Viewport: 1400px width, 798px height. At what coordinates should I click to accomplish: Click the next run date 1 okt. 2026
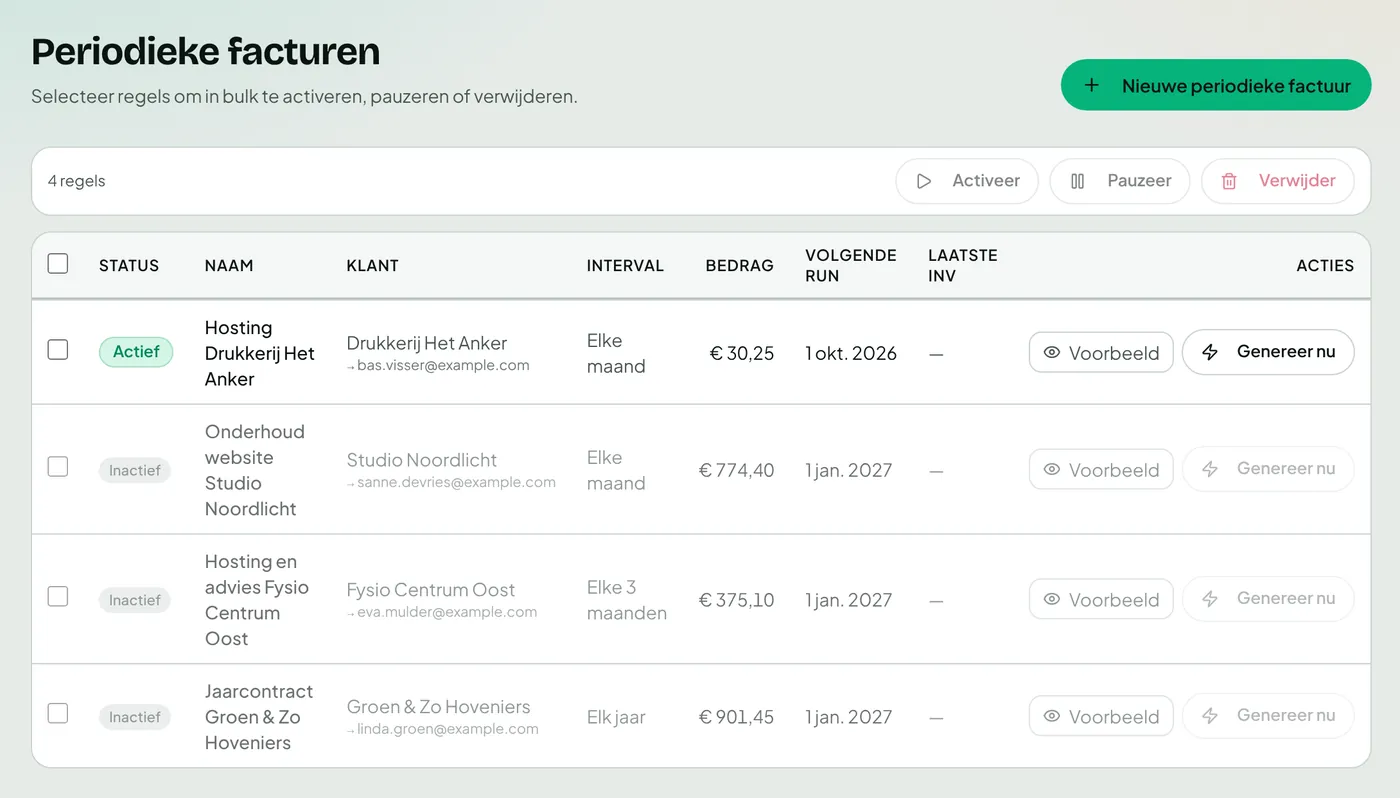tap(851, 353)
